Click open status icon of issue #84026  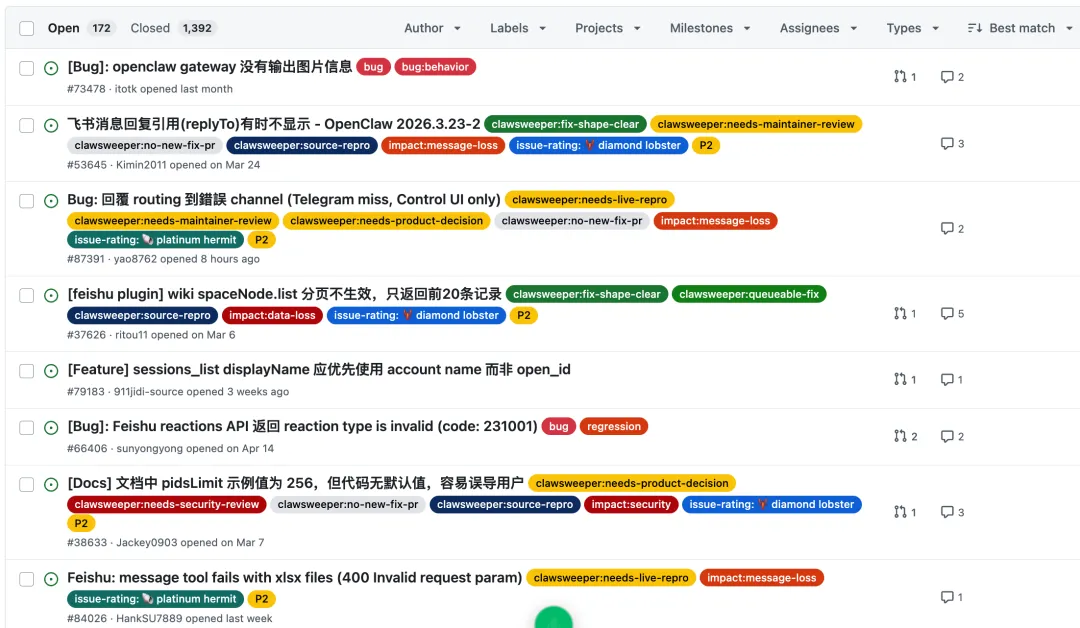51,579
